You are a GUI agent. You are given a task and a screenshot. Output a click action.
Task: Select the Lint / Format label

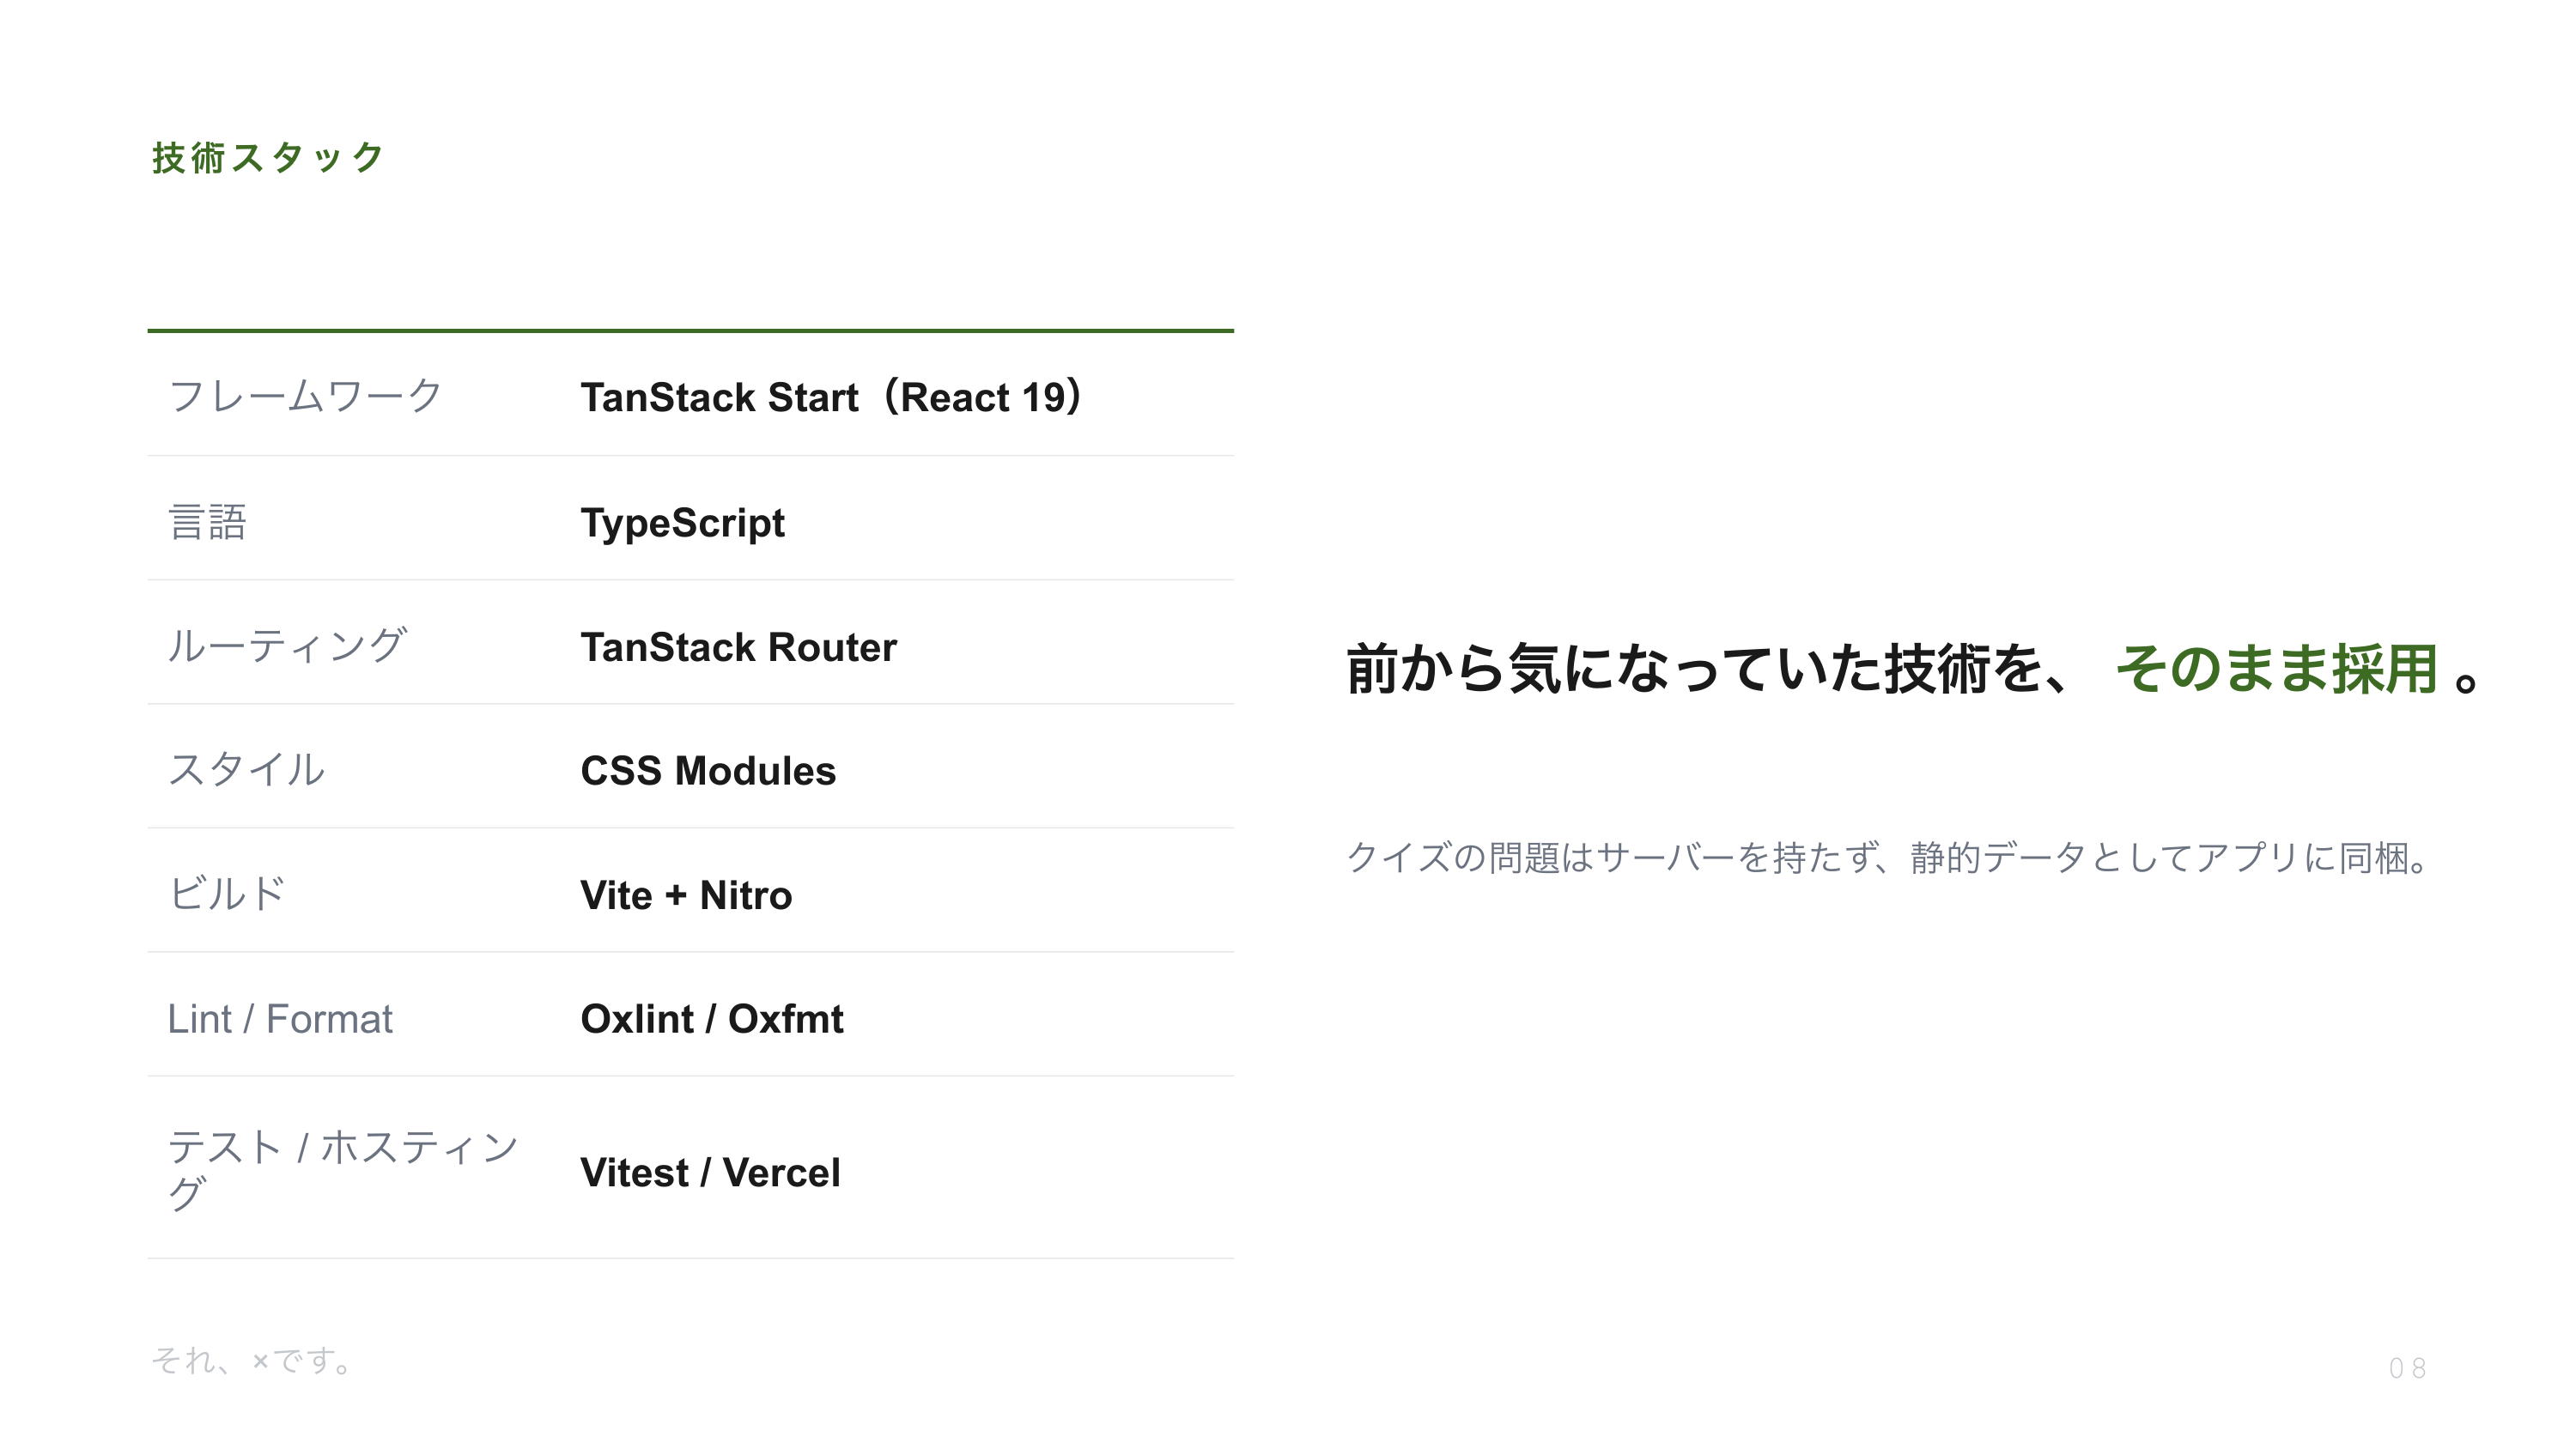(280, 1019)
